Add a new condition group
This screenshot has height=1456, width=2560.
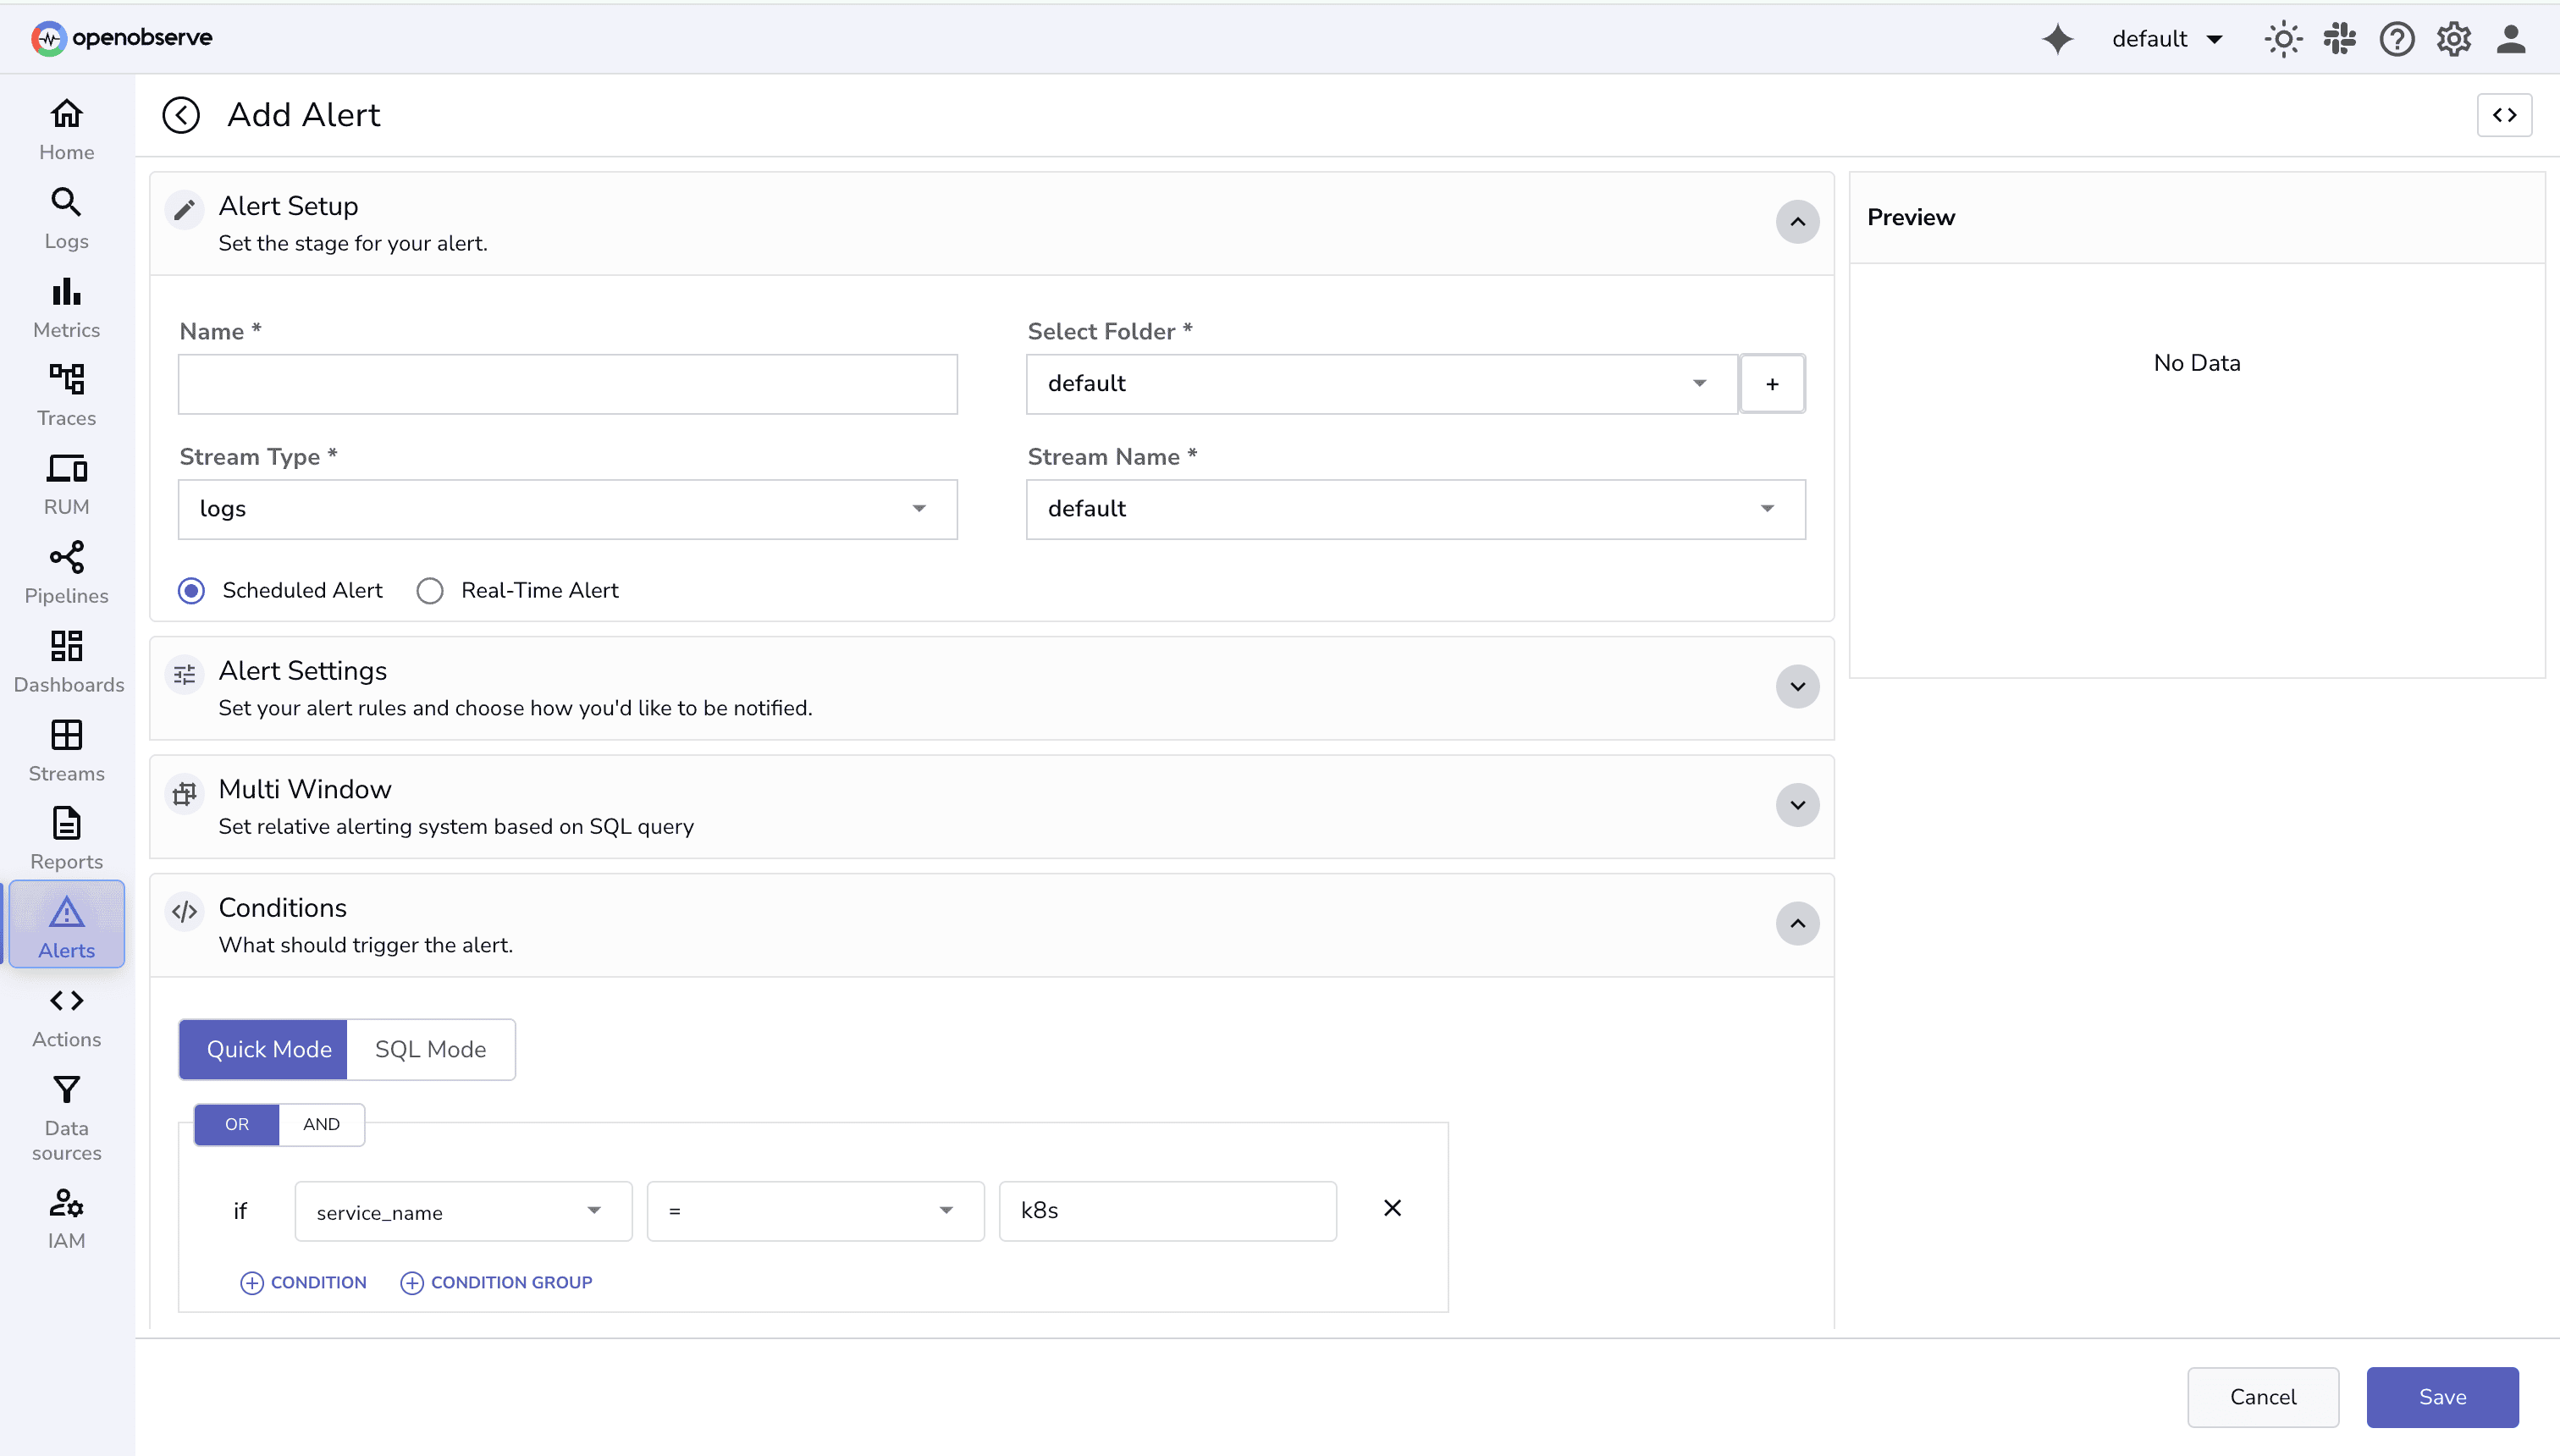click(x=496, y=1282)
